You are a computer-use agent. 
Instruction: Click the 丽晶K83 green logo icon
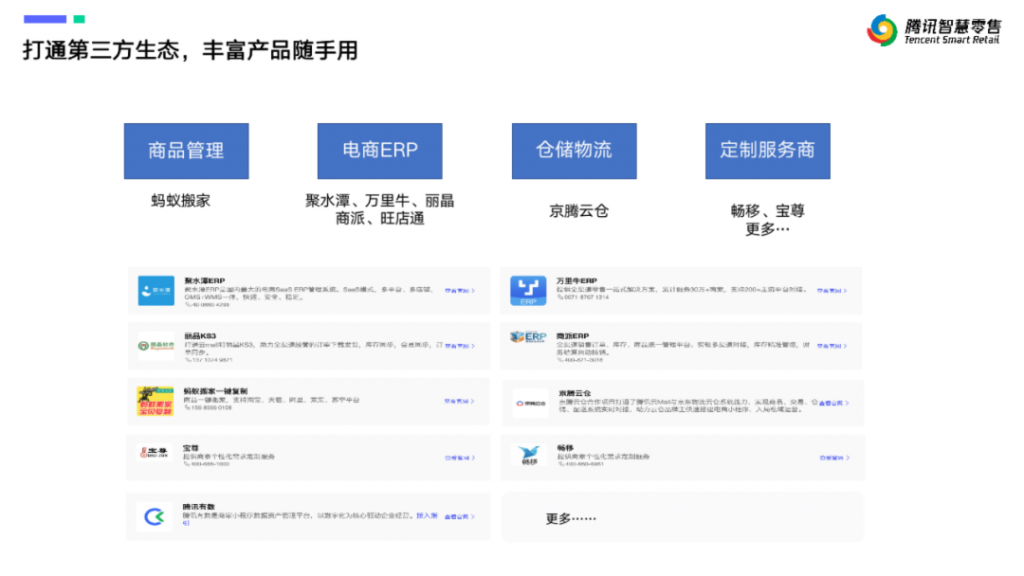click(156, 345)
